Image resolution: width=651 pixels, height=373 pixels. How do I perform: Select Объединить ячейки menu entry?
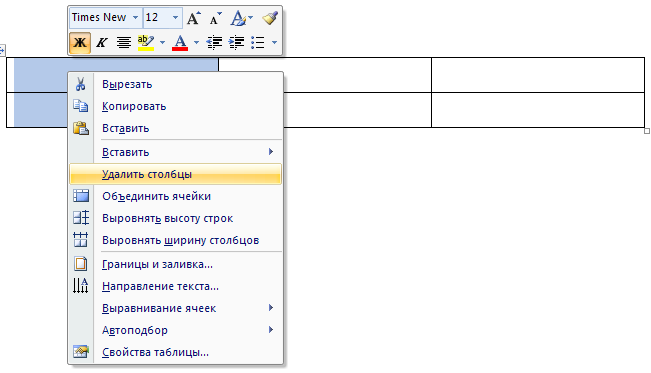(176, 196)
